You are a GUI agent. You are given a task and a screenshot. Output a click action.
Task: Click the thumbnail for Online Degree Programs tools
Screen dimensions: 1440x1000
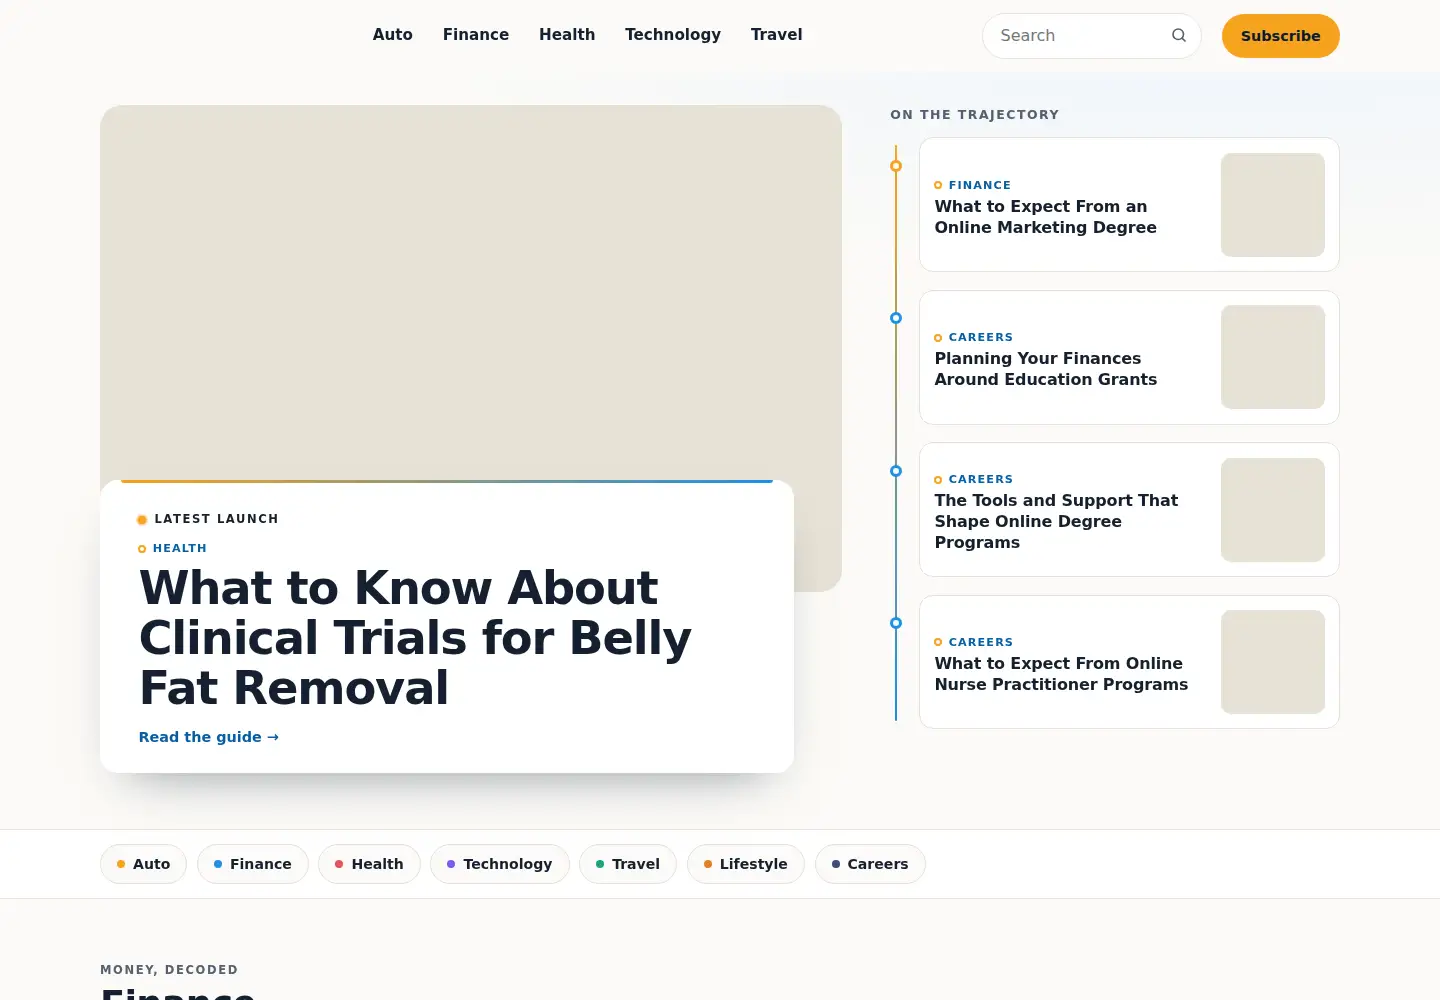(1273, 510)
